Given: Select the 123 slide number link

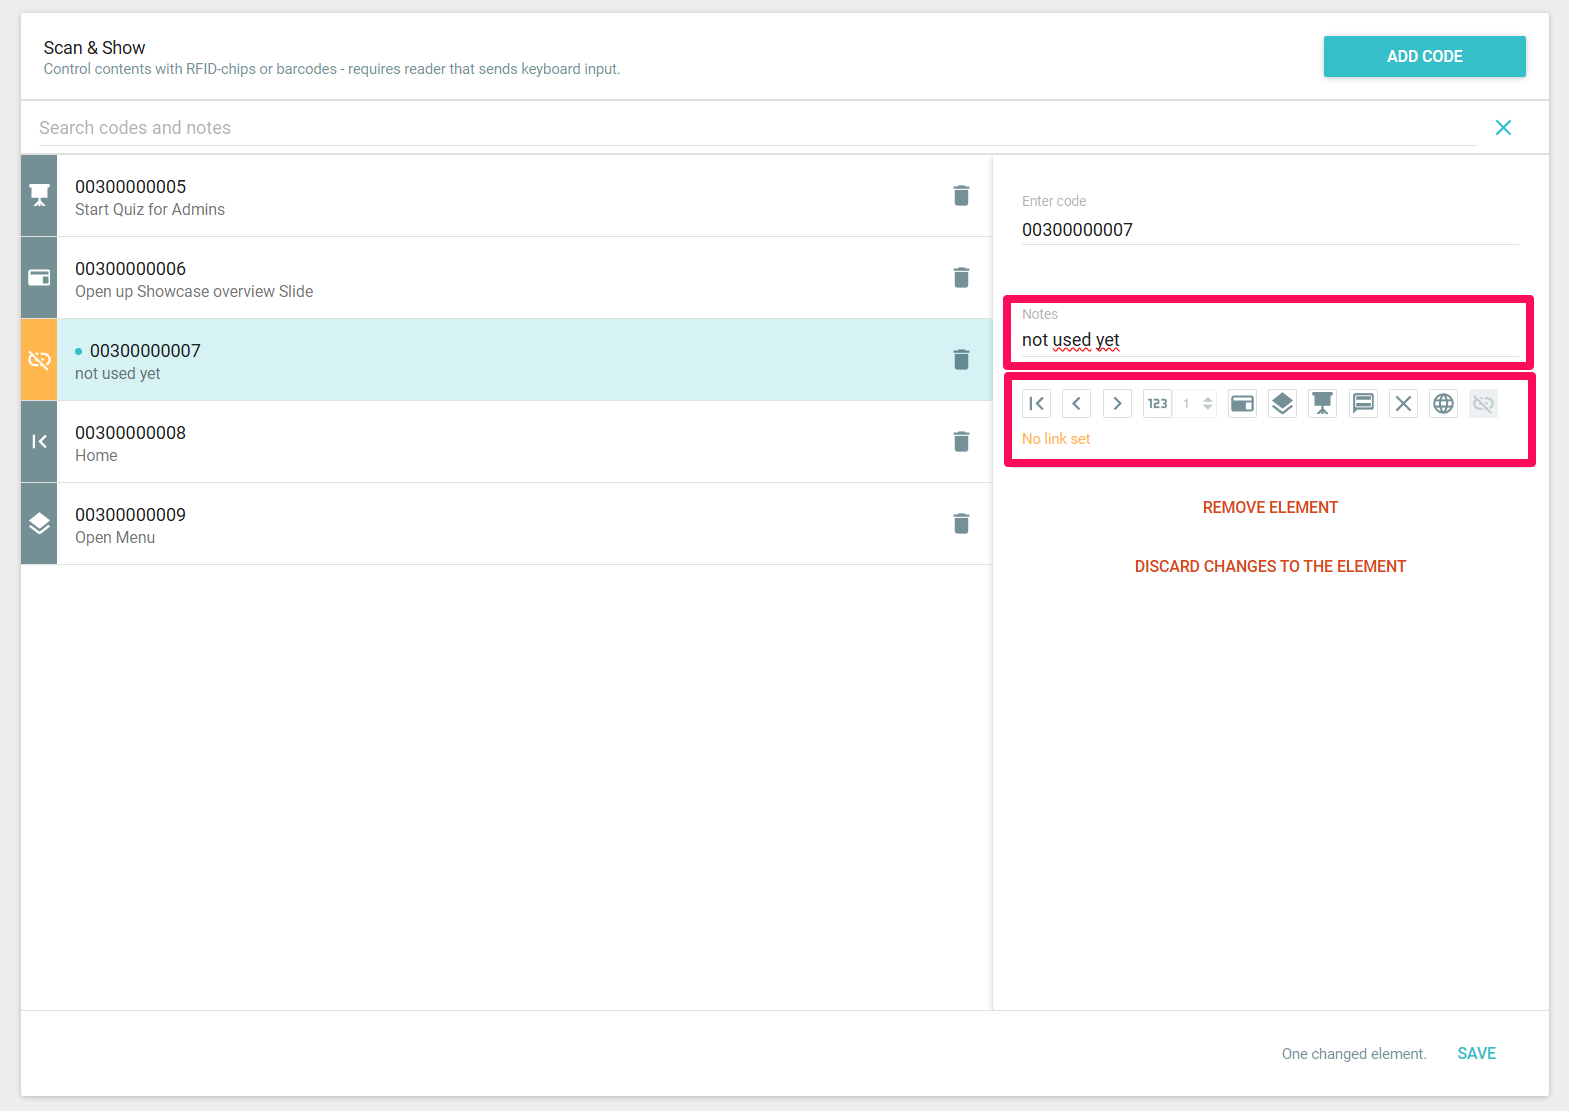Looking at the screenshot, I should coord(1157,404).
